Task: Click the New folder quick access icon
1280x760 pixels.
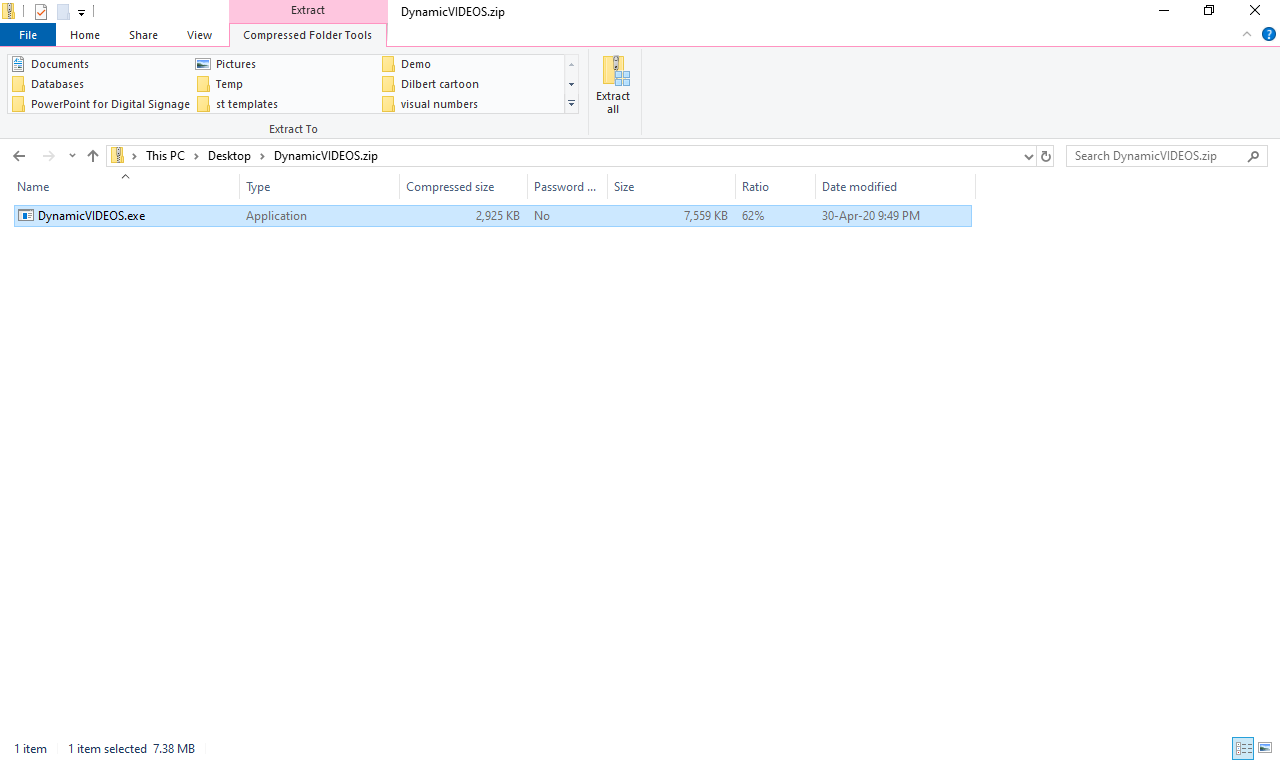Action: [63, 12]
